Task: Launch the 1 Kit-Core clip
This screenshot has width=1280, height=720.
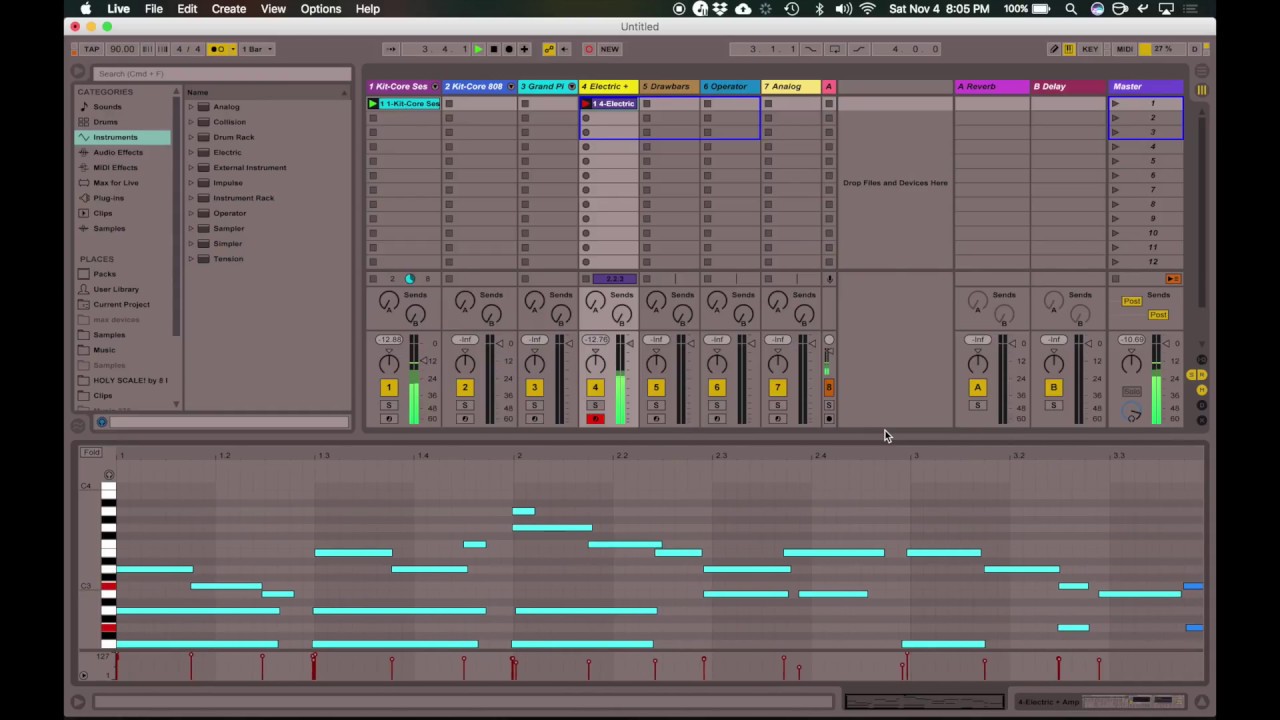Action: point(373,104)
